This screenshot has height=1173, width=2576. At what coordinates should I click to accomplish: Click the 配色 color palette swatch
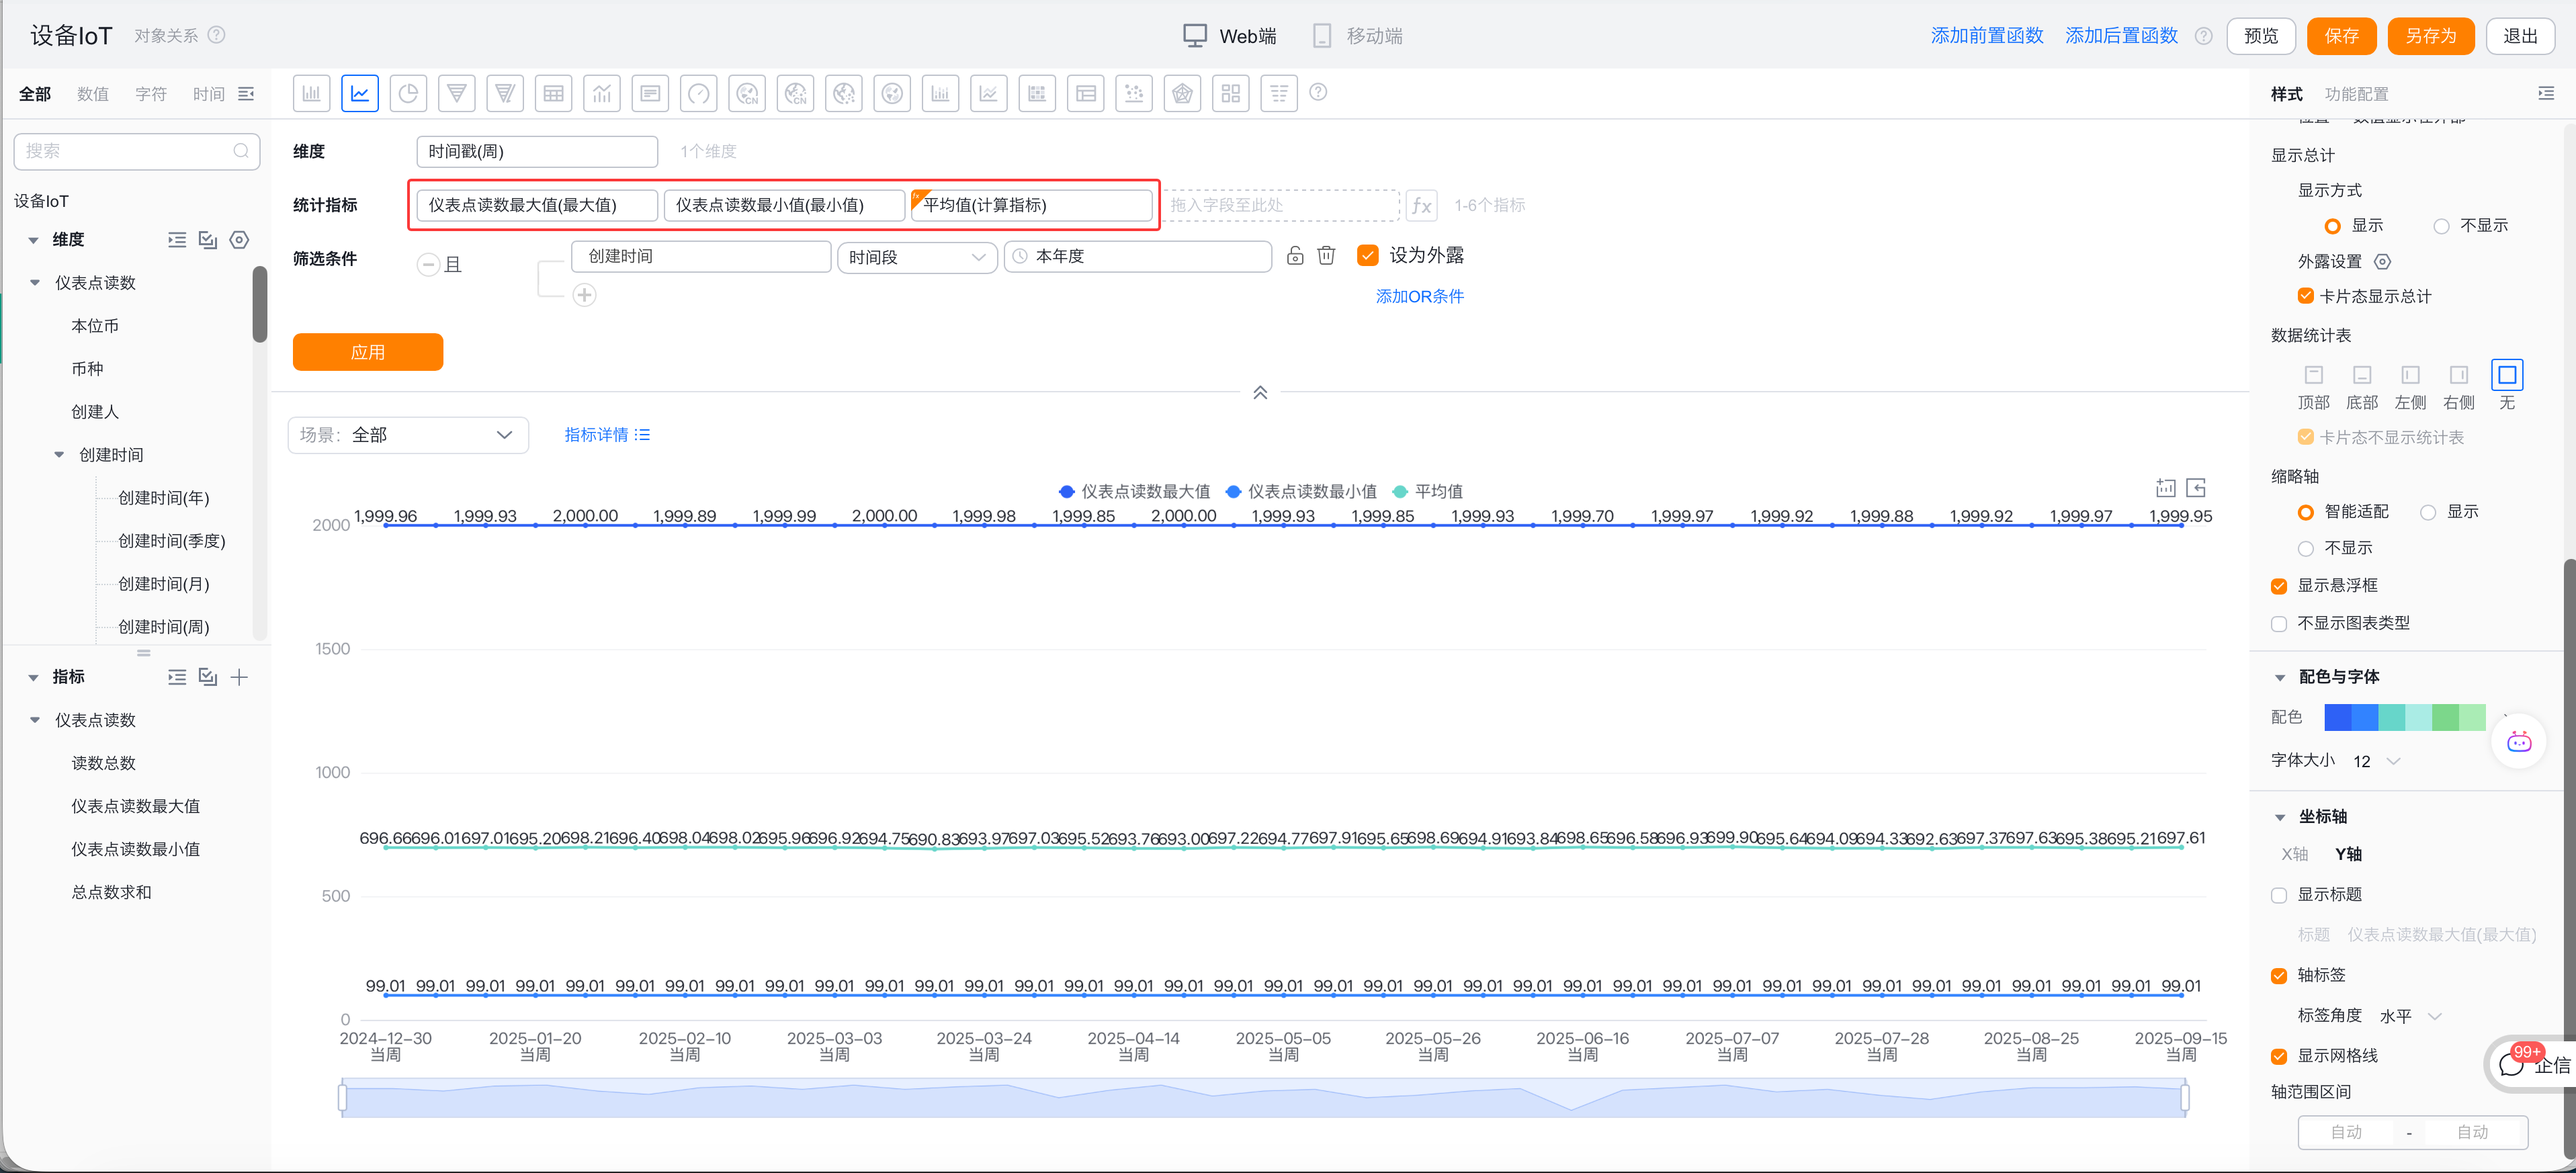click(x=2403, y=718)
